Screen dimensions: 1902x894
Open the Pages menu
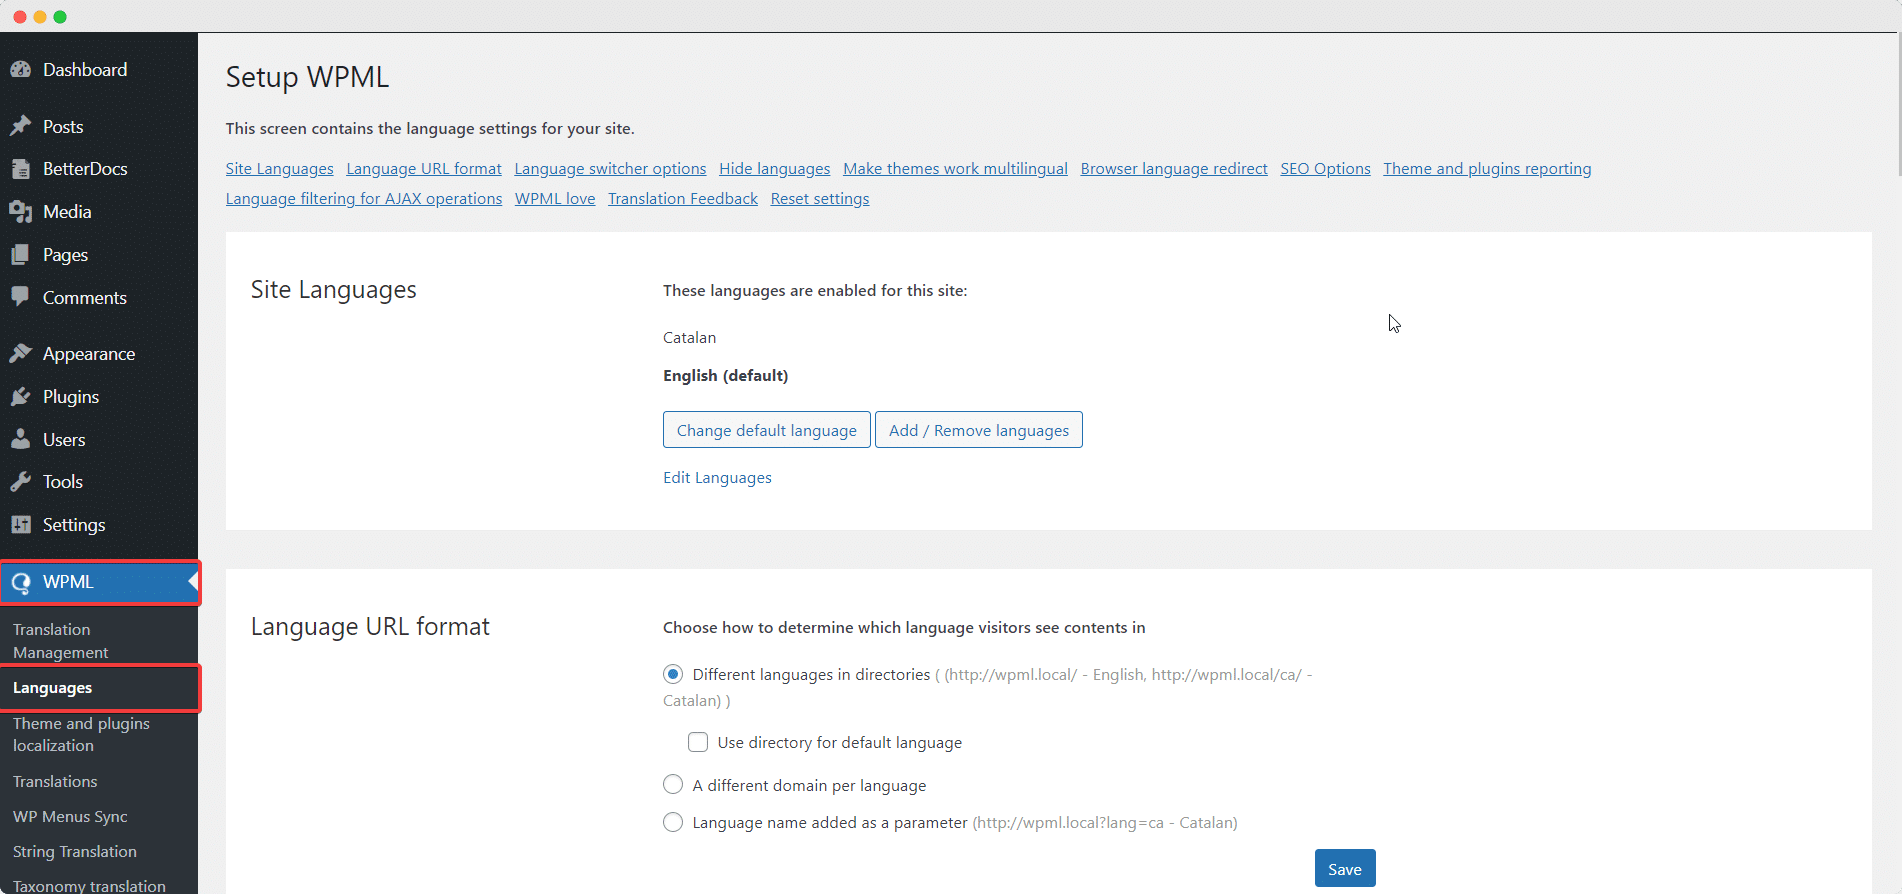click(65, 255)
